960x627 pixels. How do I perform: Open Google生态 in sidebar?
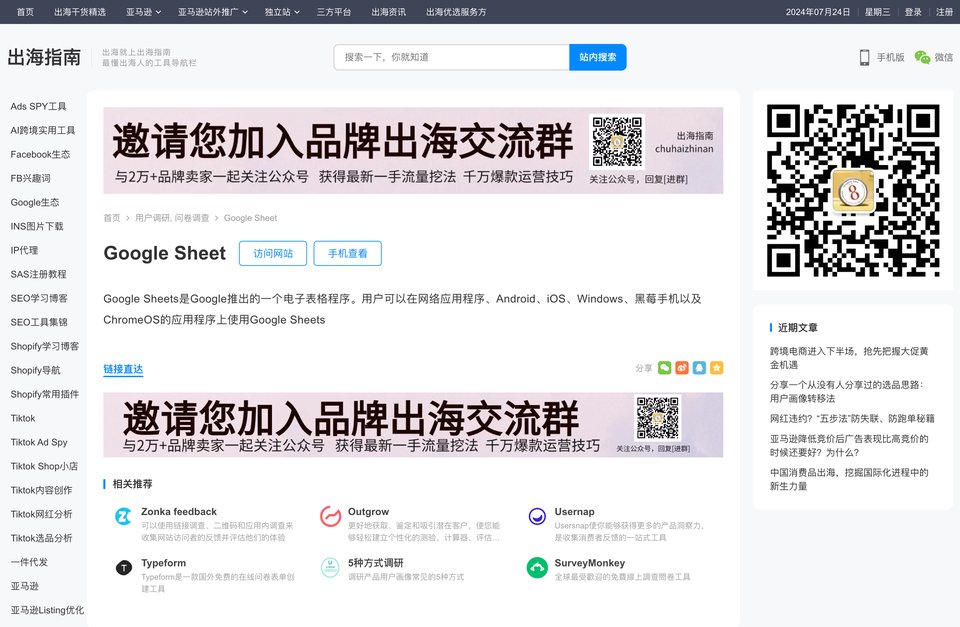pyautogui.click(x=35, y=202)
